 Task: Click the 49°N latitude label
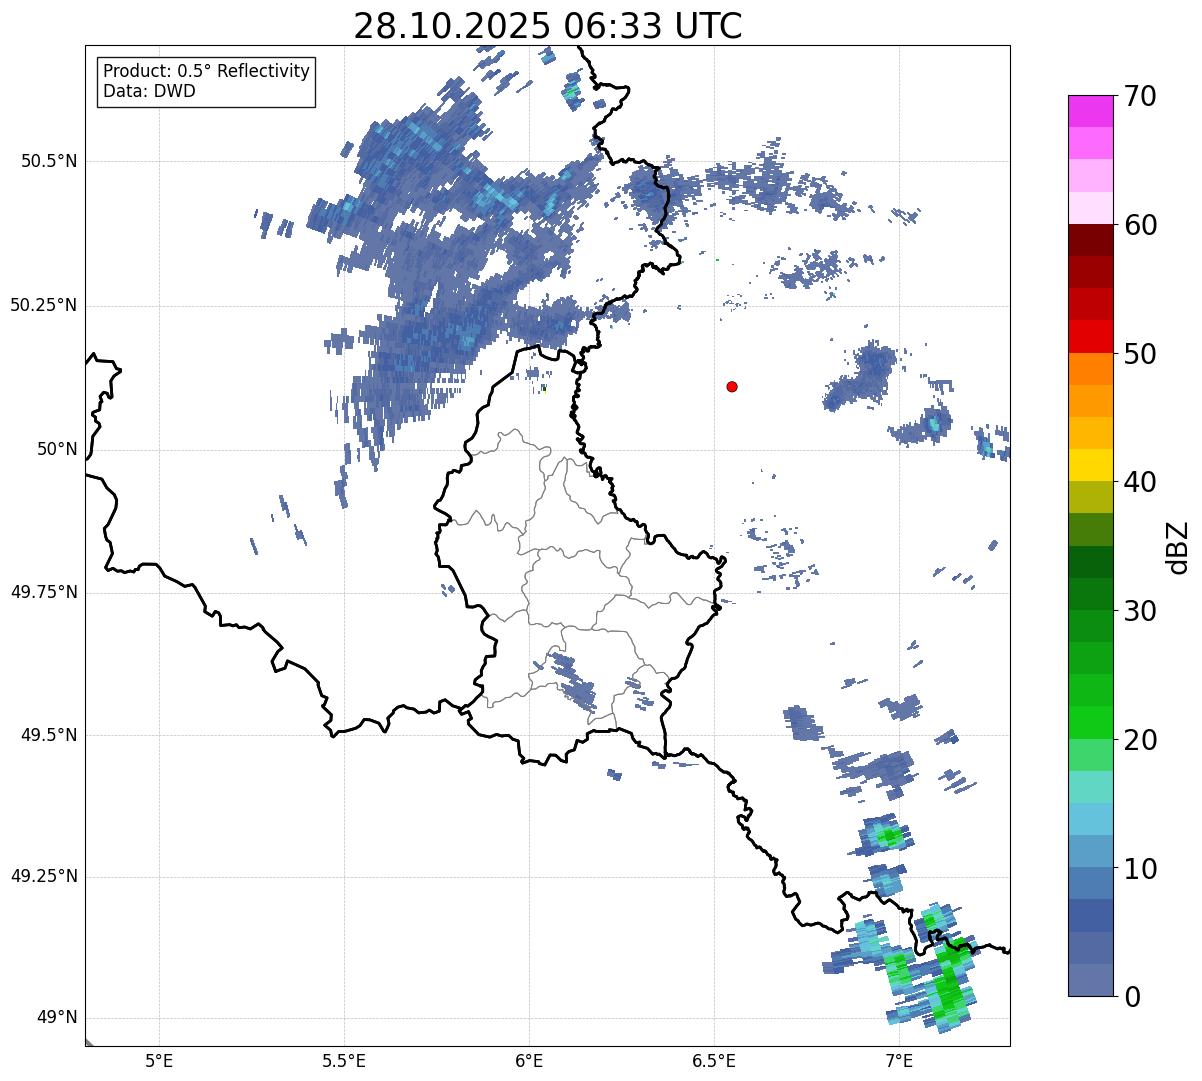tap(57, 1017)
